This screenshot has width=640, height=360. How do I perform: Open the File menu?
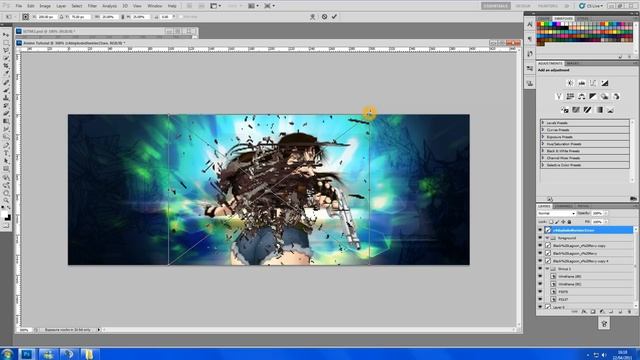19,6
